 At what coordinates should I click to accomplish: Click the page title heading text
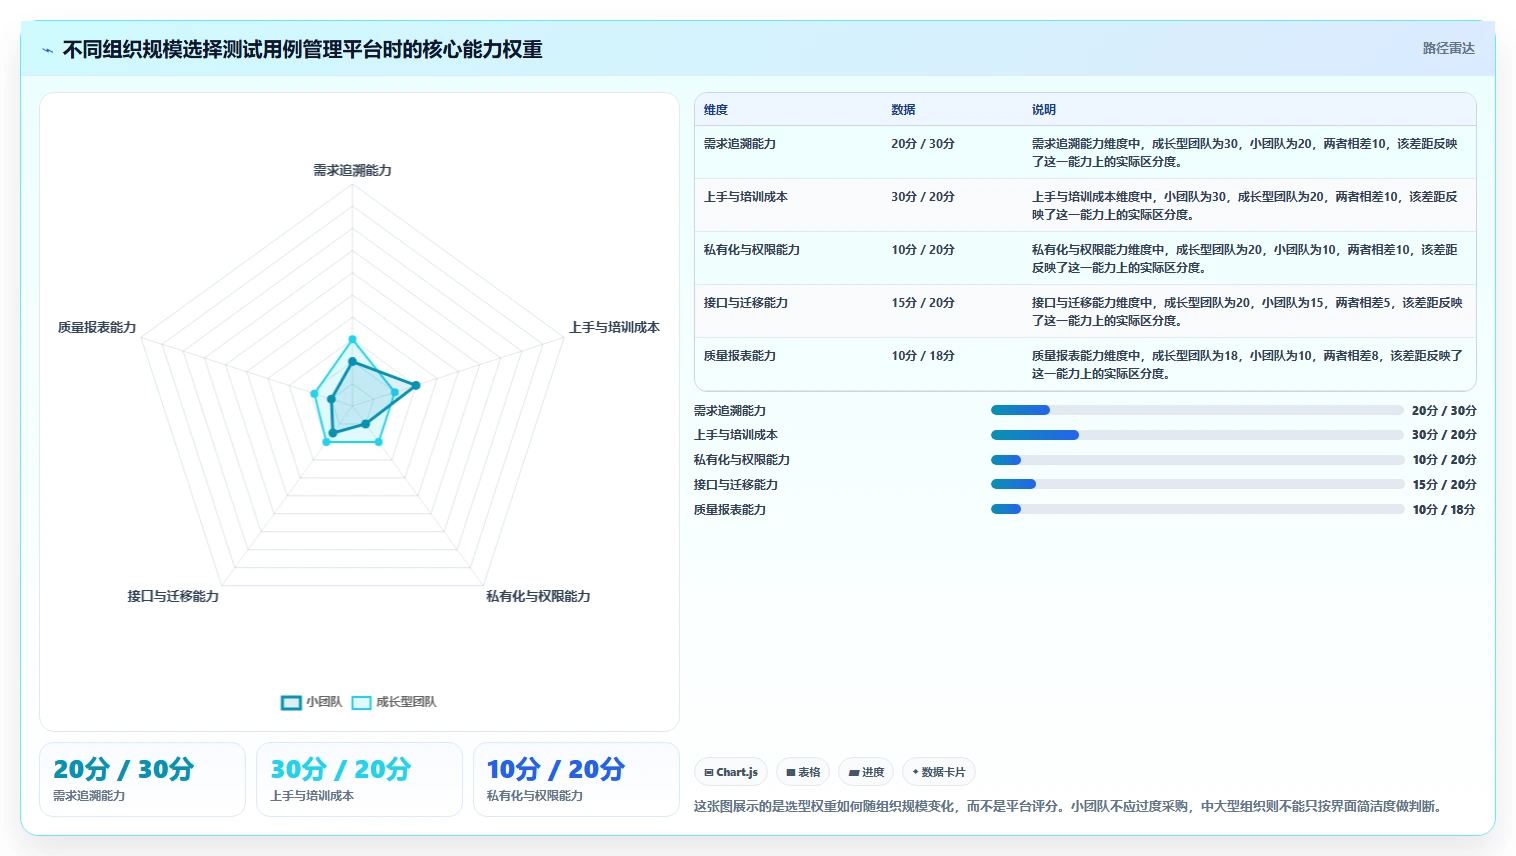click(x=302, y=49)
